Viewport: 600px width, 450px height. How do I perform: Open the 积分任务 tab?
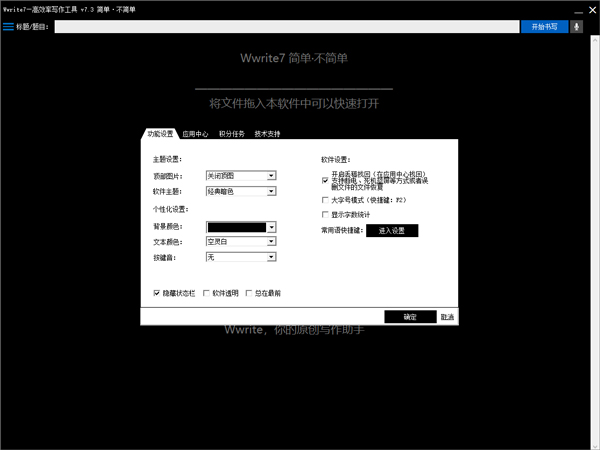tap(232, 134)
